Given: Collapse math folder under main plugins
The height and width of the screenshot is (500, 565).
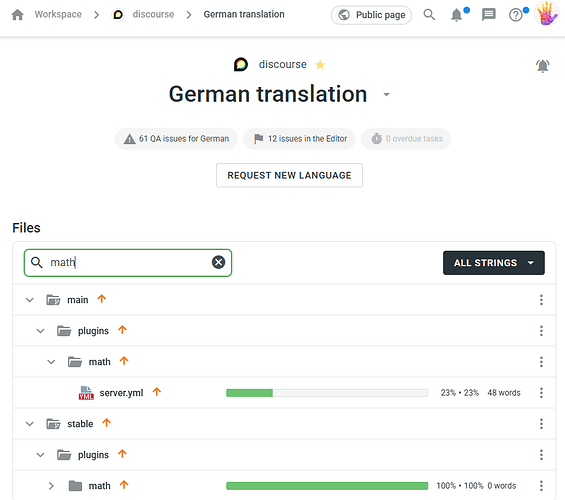Looking at the screenshot, I should [x=51, y=362].
